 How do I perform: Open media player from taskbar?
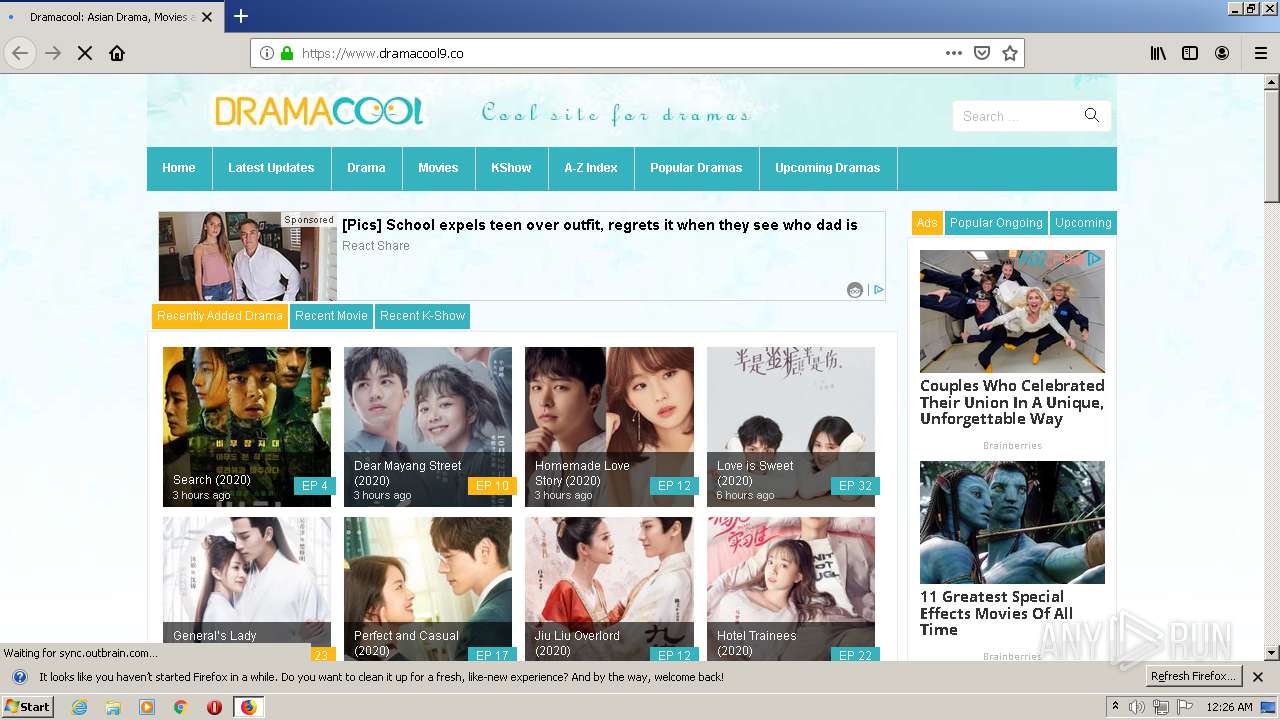click(147, 707)
